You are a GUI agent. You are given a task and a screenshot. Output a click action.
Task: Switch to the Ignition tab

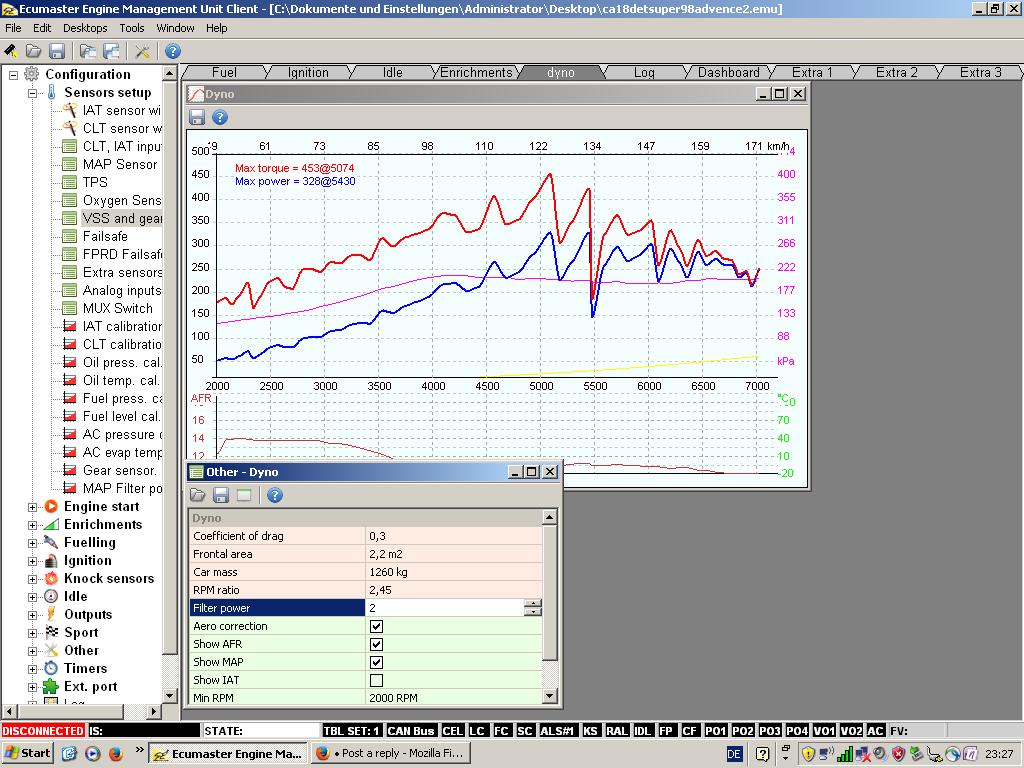[308, 72]
